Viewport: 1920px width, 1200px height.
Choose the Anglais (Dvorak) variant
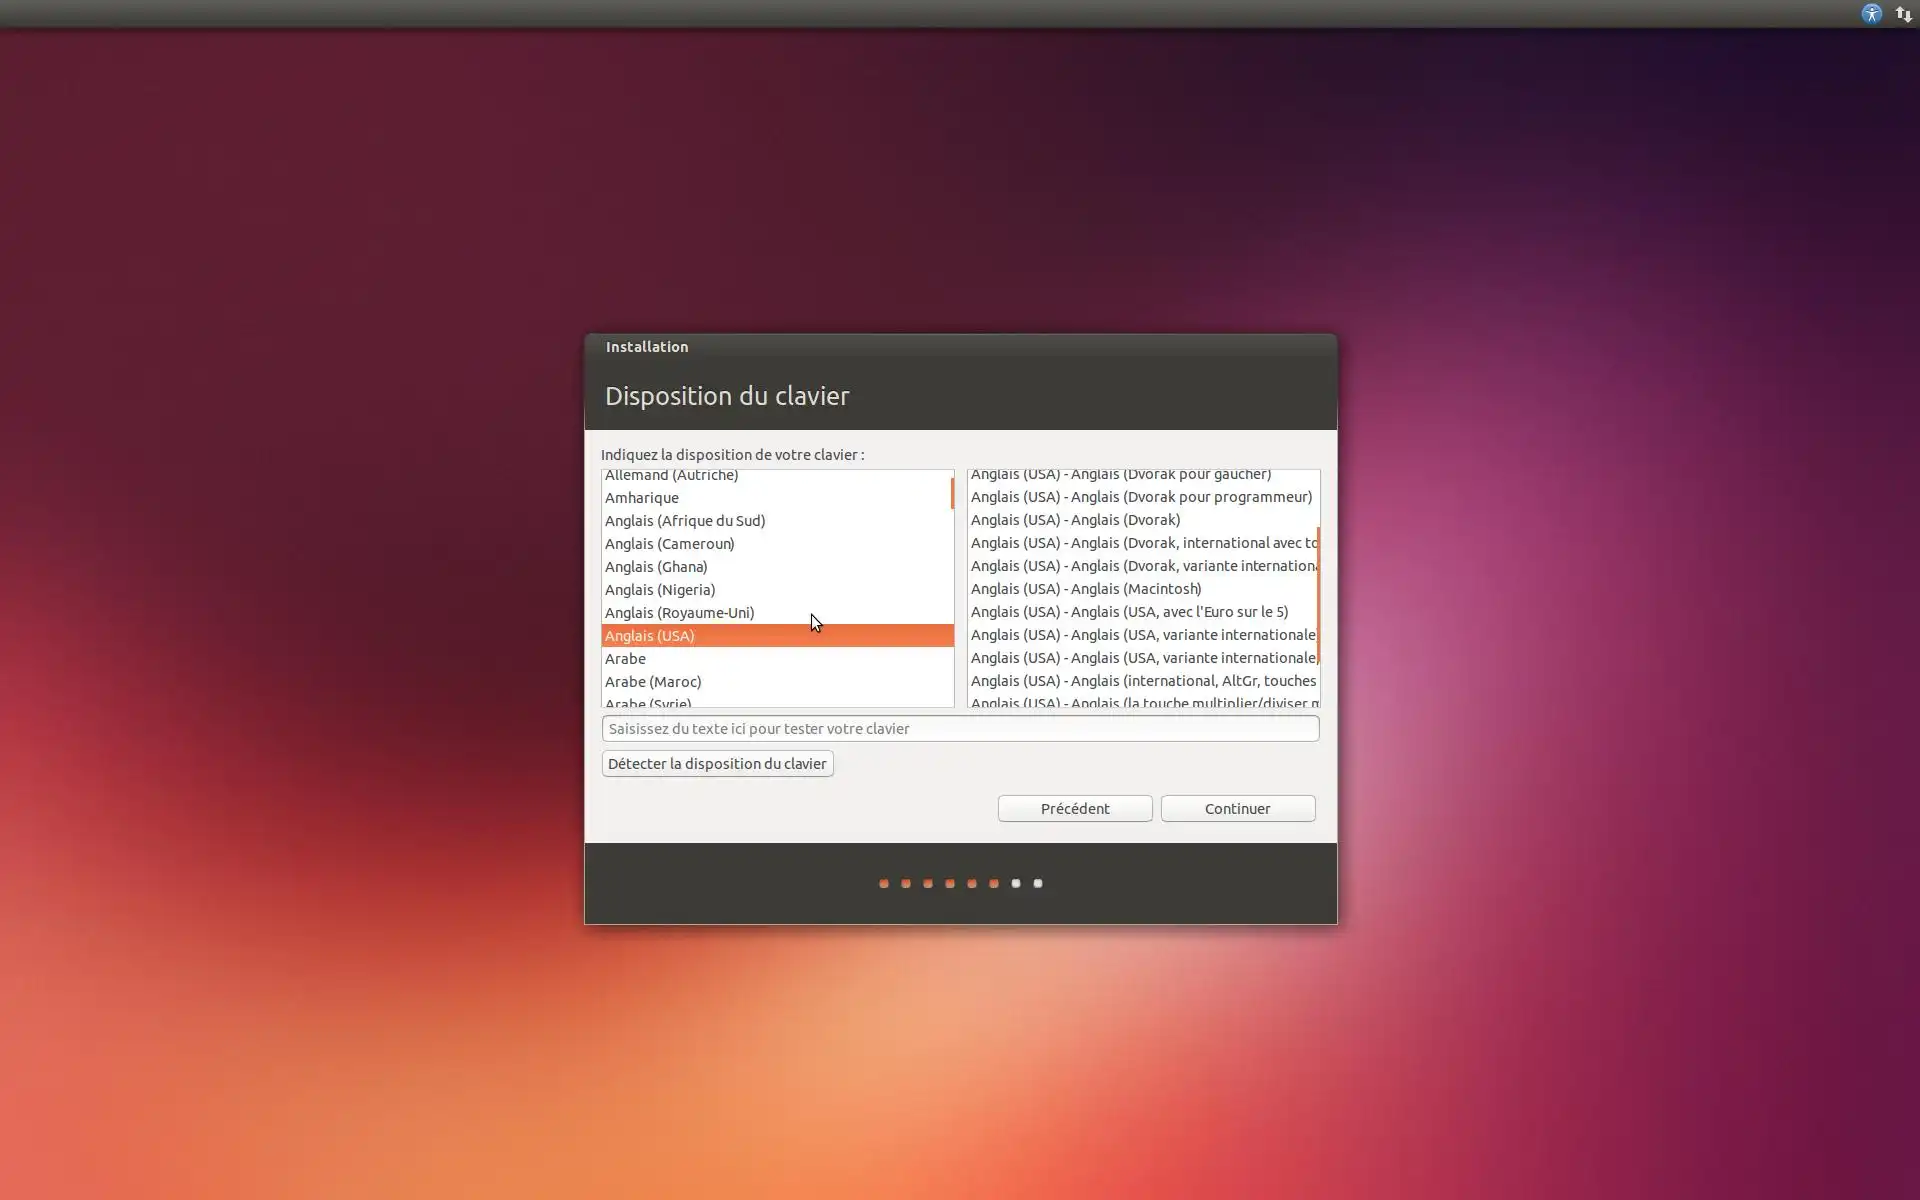(x=1075, y=520)
